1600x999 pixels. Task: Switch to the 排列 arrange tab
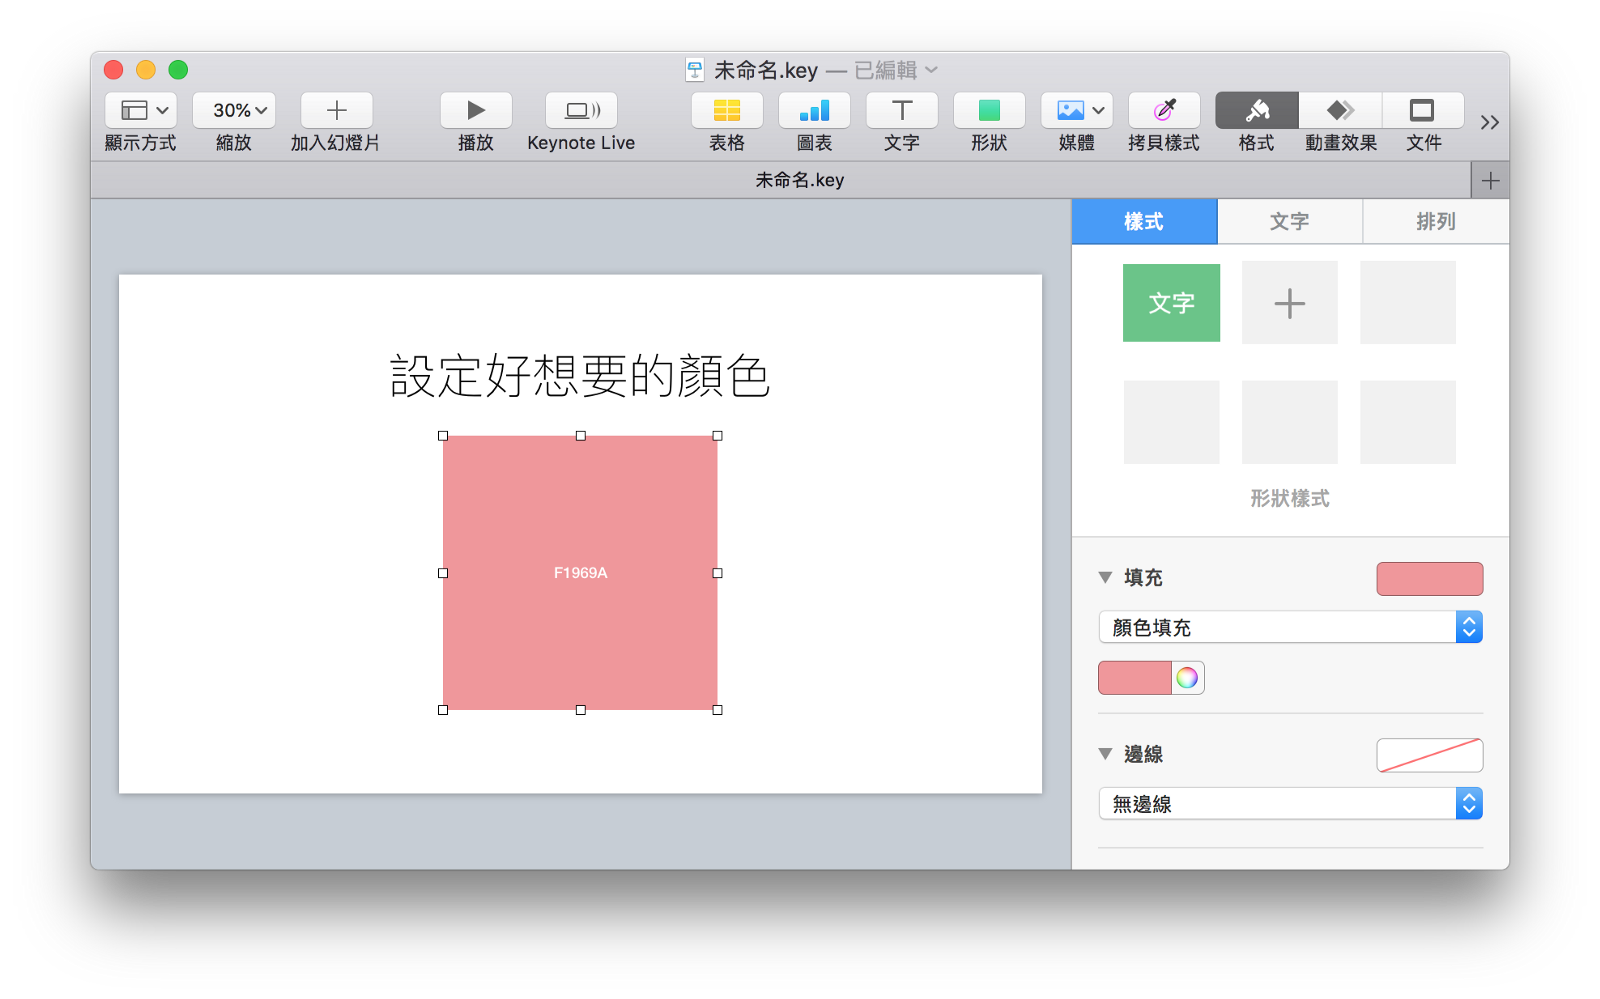pos(1435,221)
